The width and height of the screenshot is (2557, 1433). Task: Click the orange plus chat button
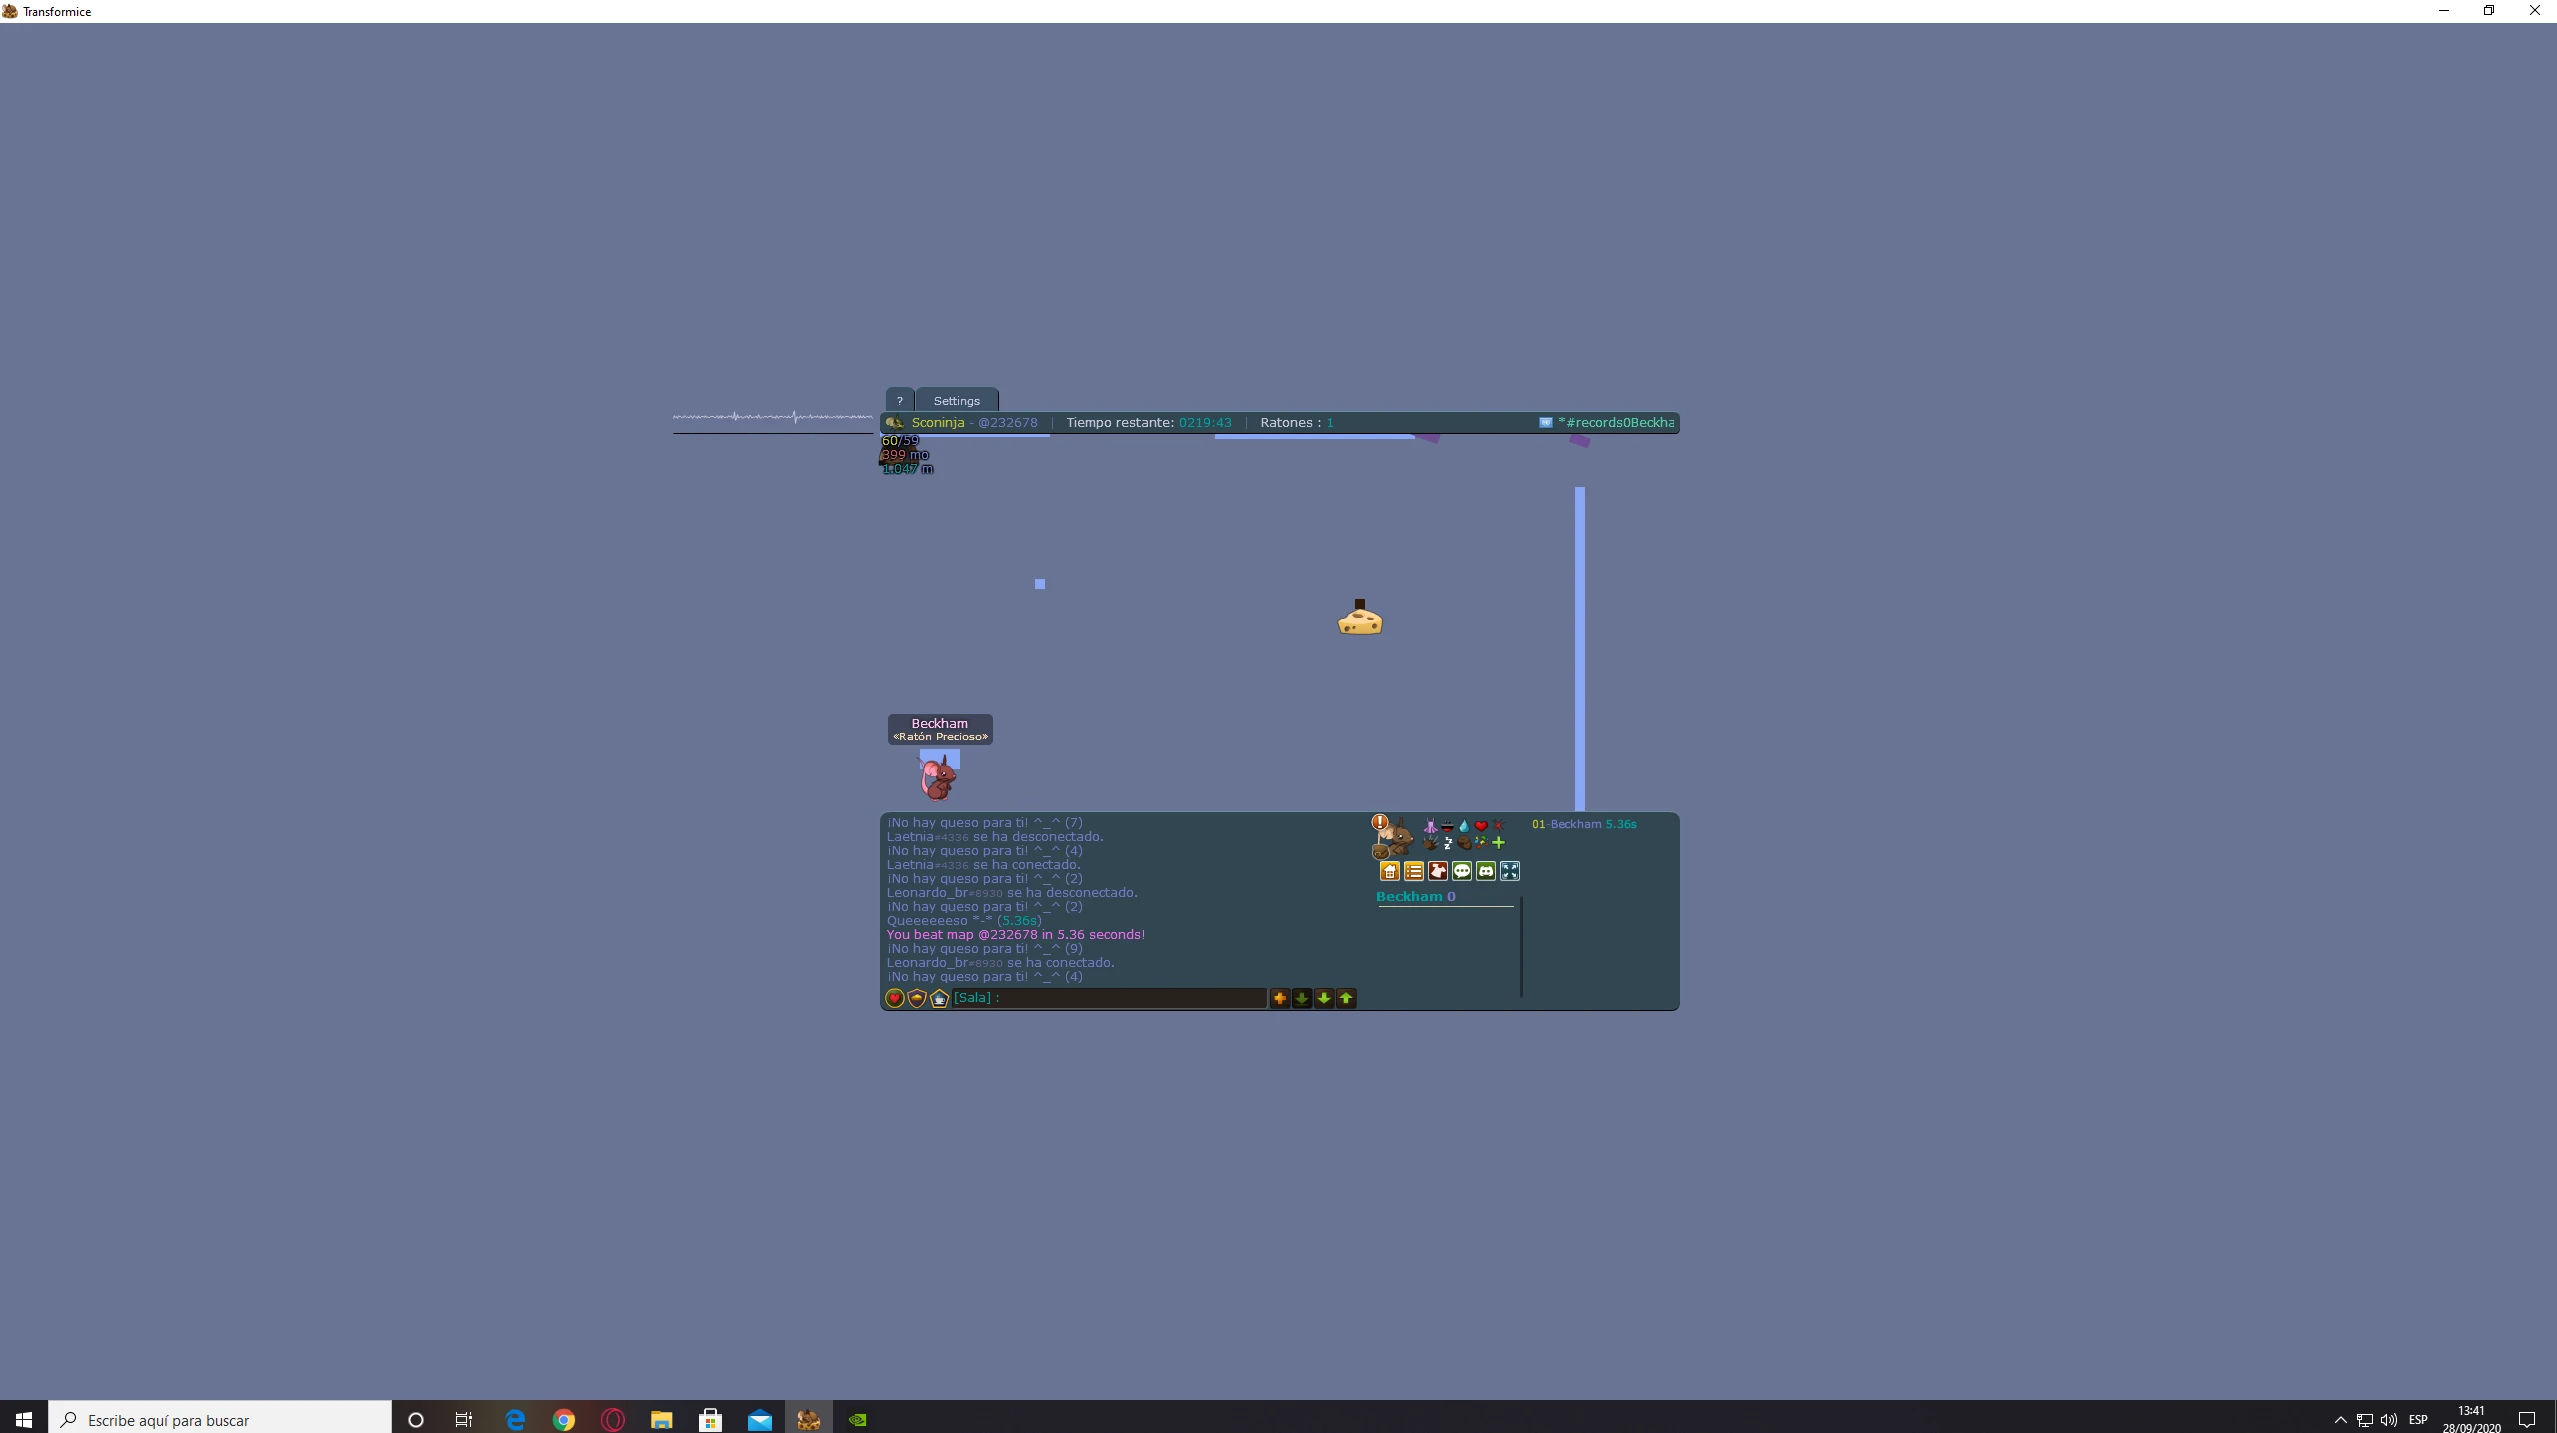click(1280, 998)
